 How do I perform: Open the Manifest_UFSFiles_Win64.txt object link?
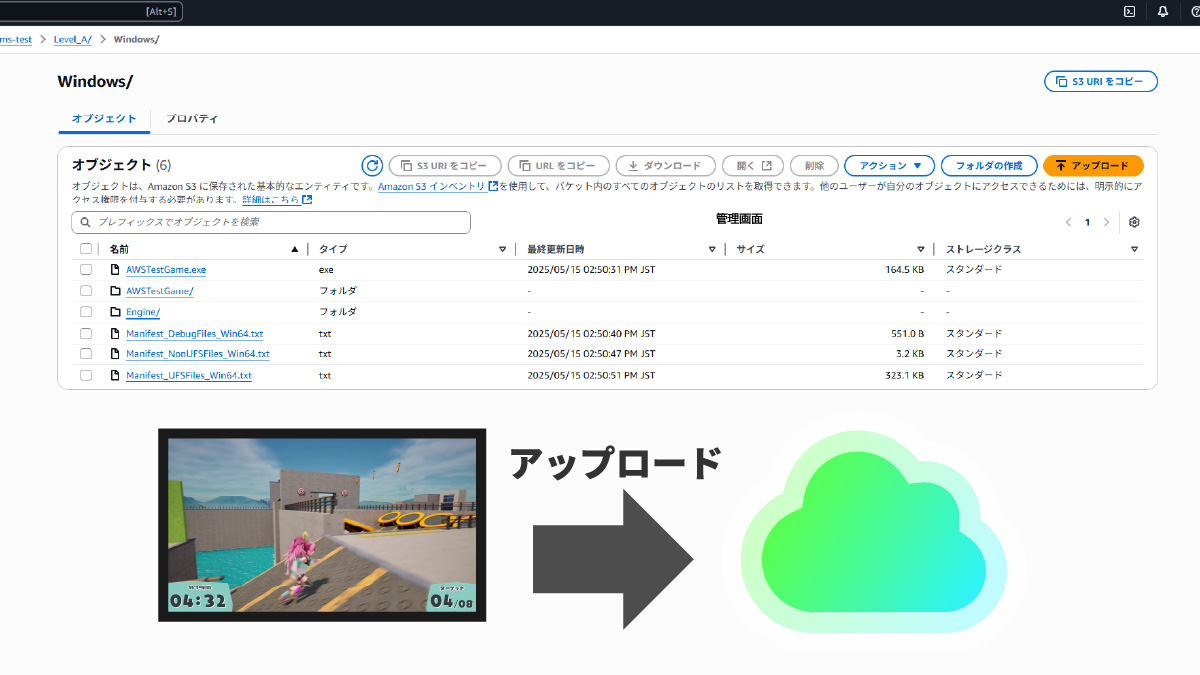point(189,375)
